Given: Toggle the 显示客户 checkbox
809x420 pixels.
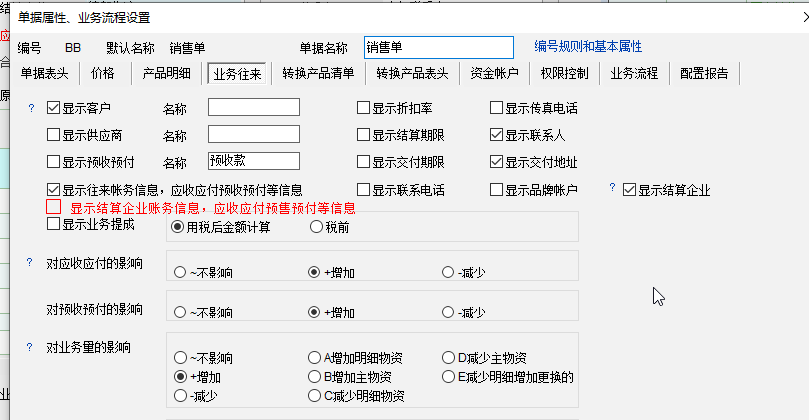Looking at the screenshot, I should point(54,108).
